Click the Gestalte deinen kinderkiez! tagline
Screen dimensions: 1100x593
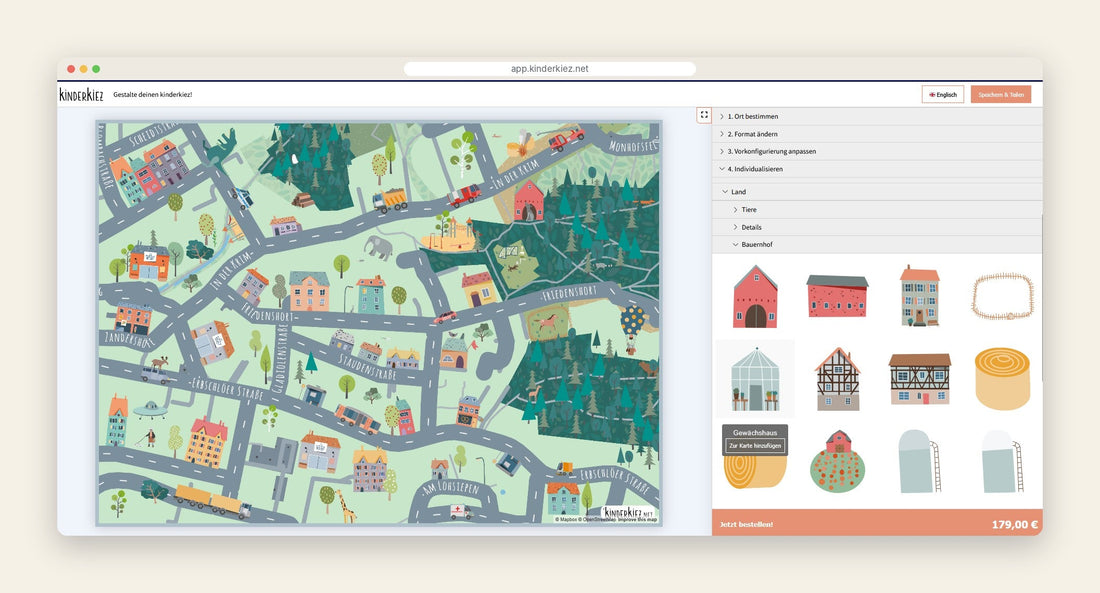coord(153,95)
